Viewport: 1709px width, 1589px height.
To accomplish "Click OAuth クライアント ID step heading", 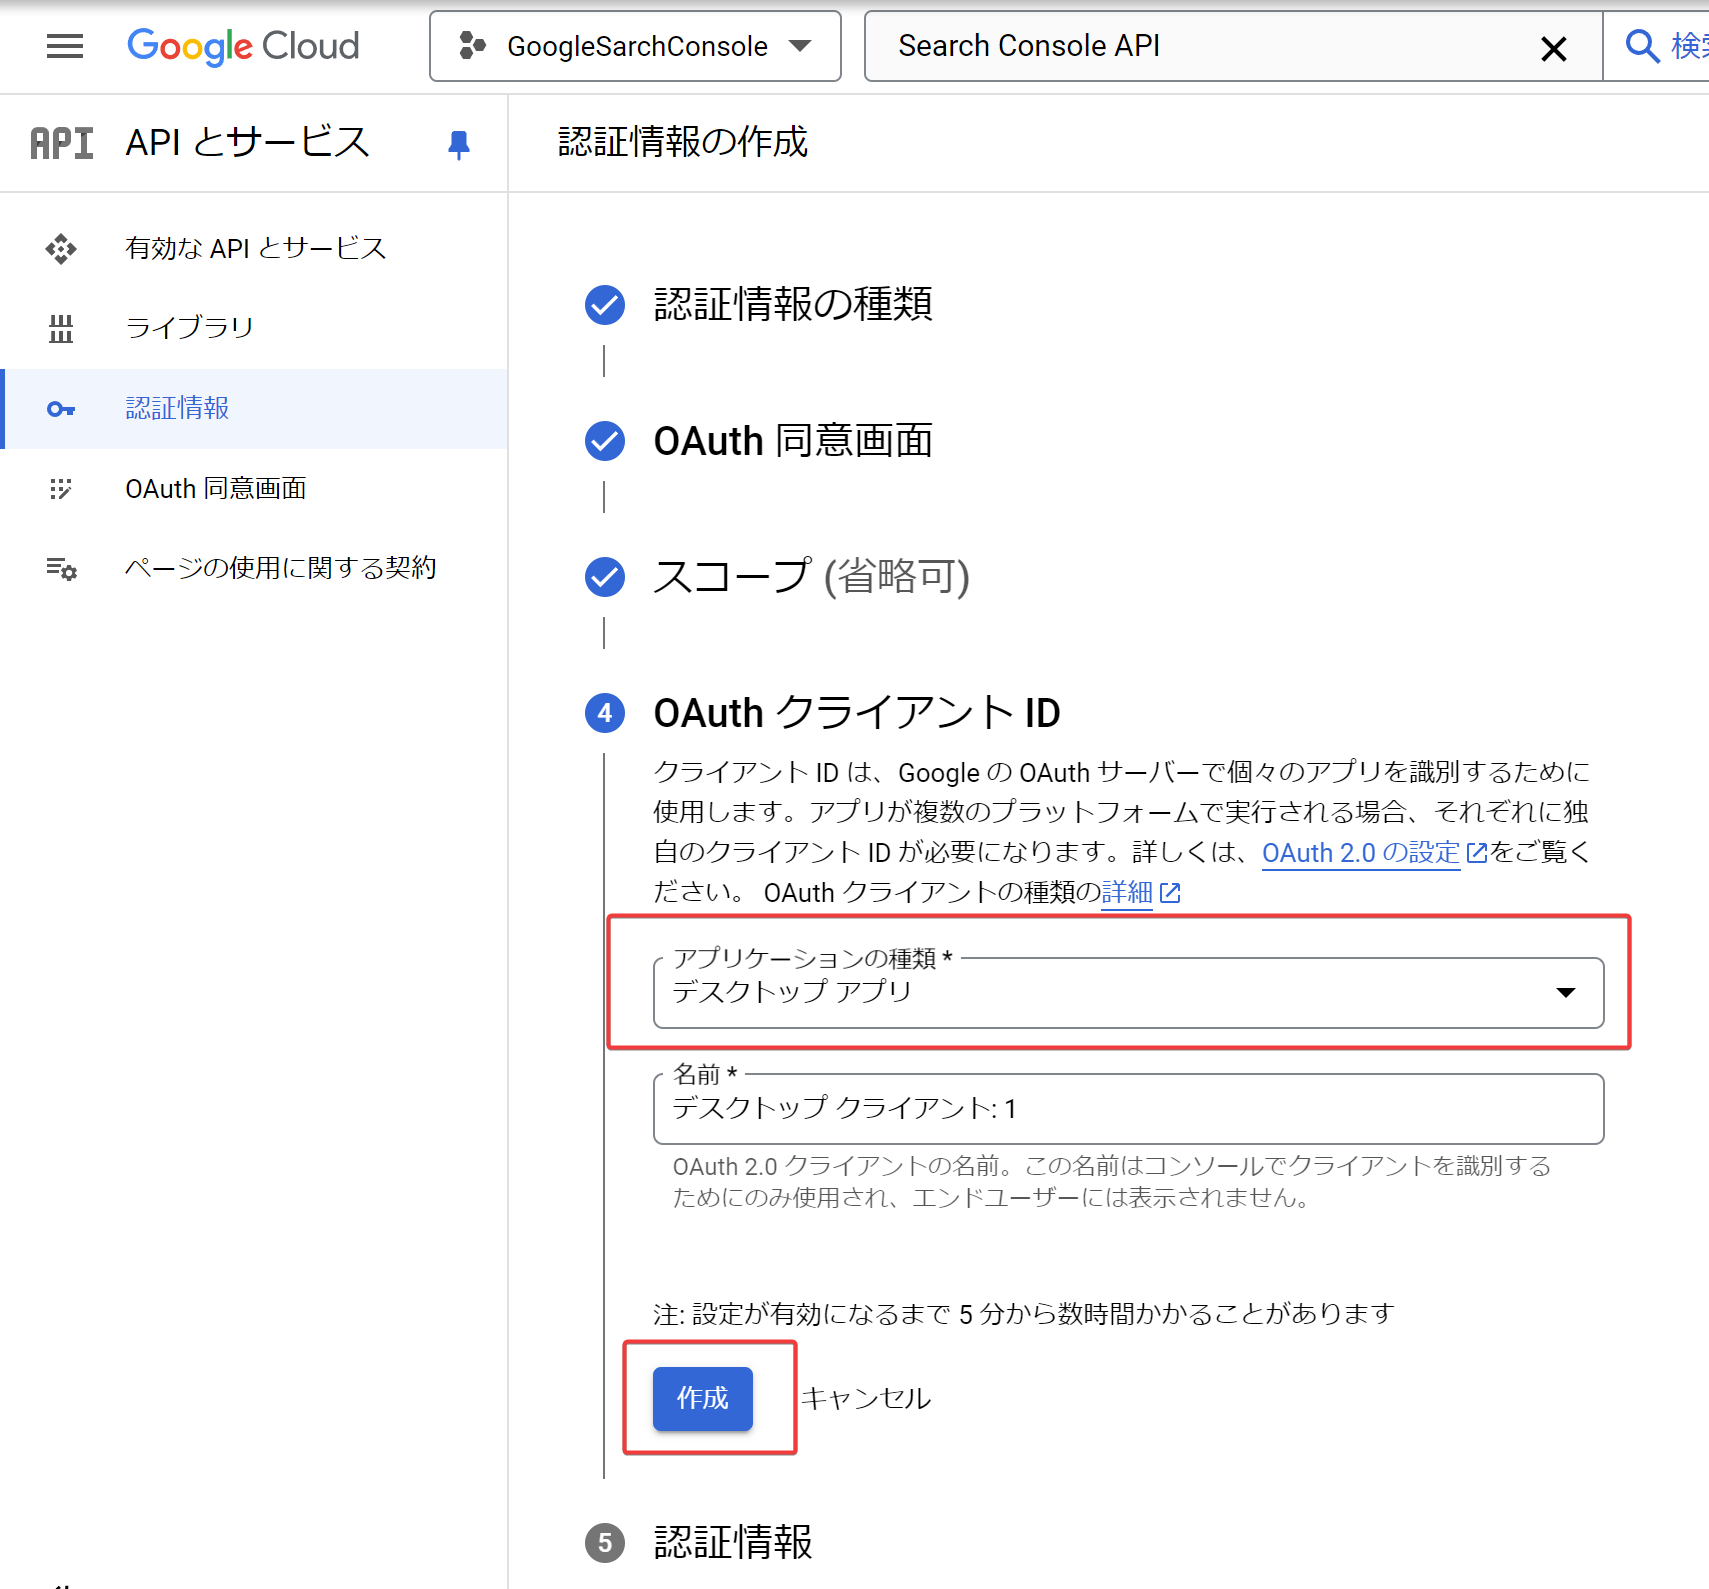I will coord(857,713).
